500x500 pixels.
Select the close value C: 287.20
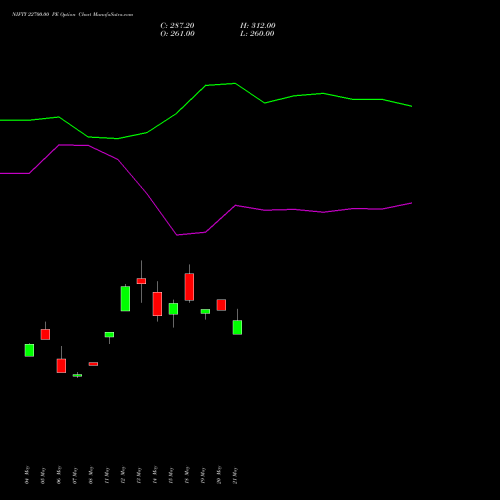177,26
